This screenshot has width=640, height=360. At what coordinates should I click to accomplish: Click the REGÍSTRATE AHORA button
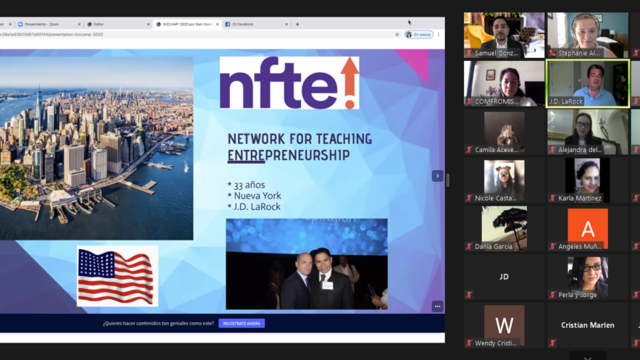point(242,323)
